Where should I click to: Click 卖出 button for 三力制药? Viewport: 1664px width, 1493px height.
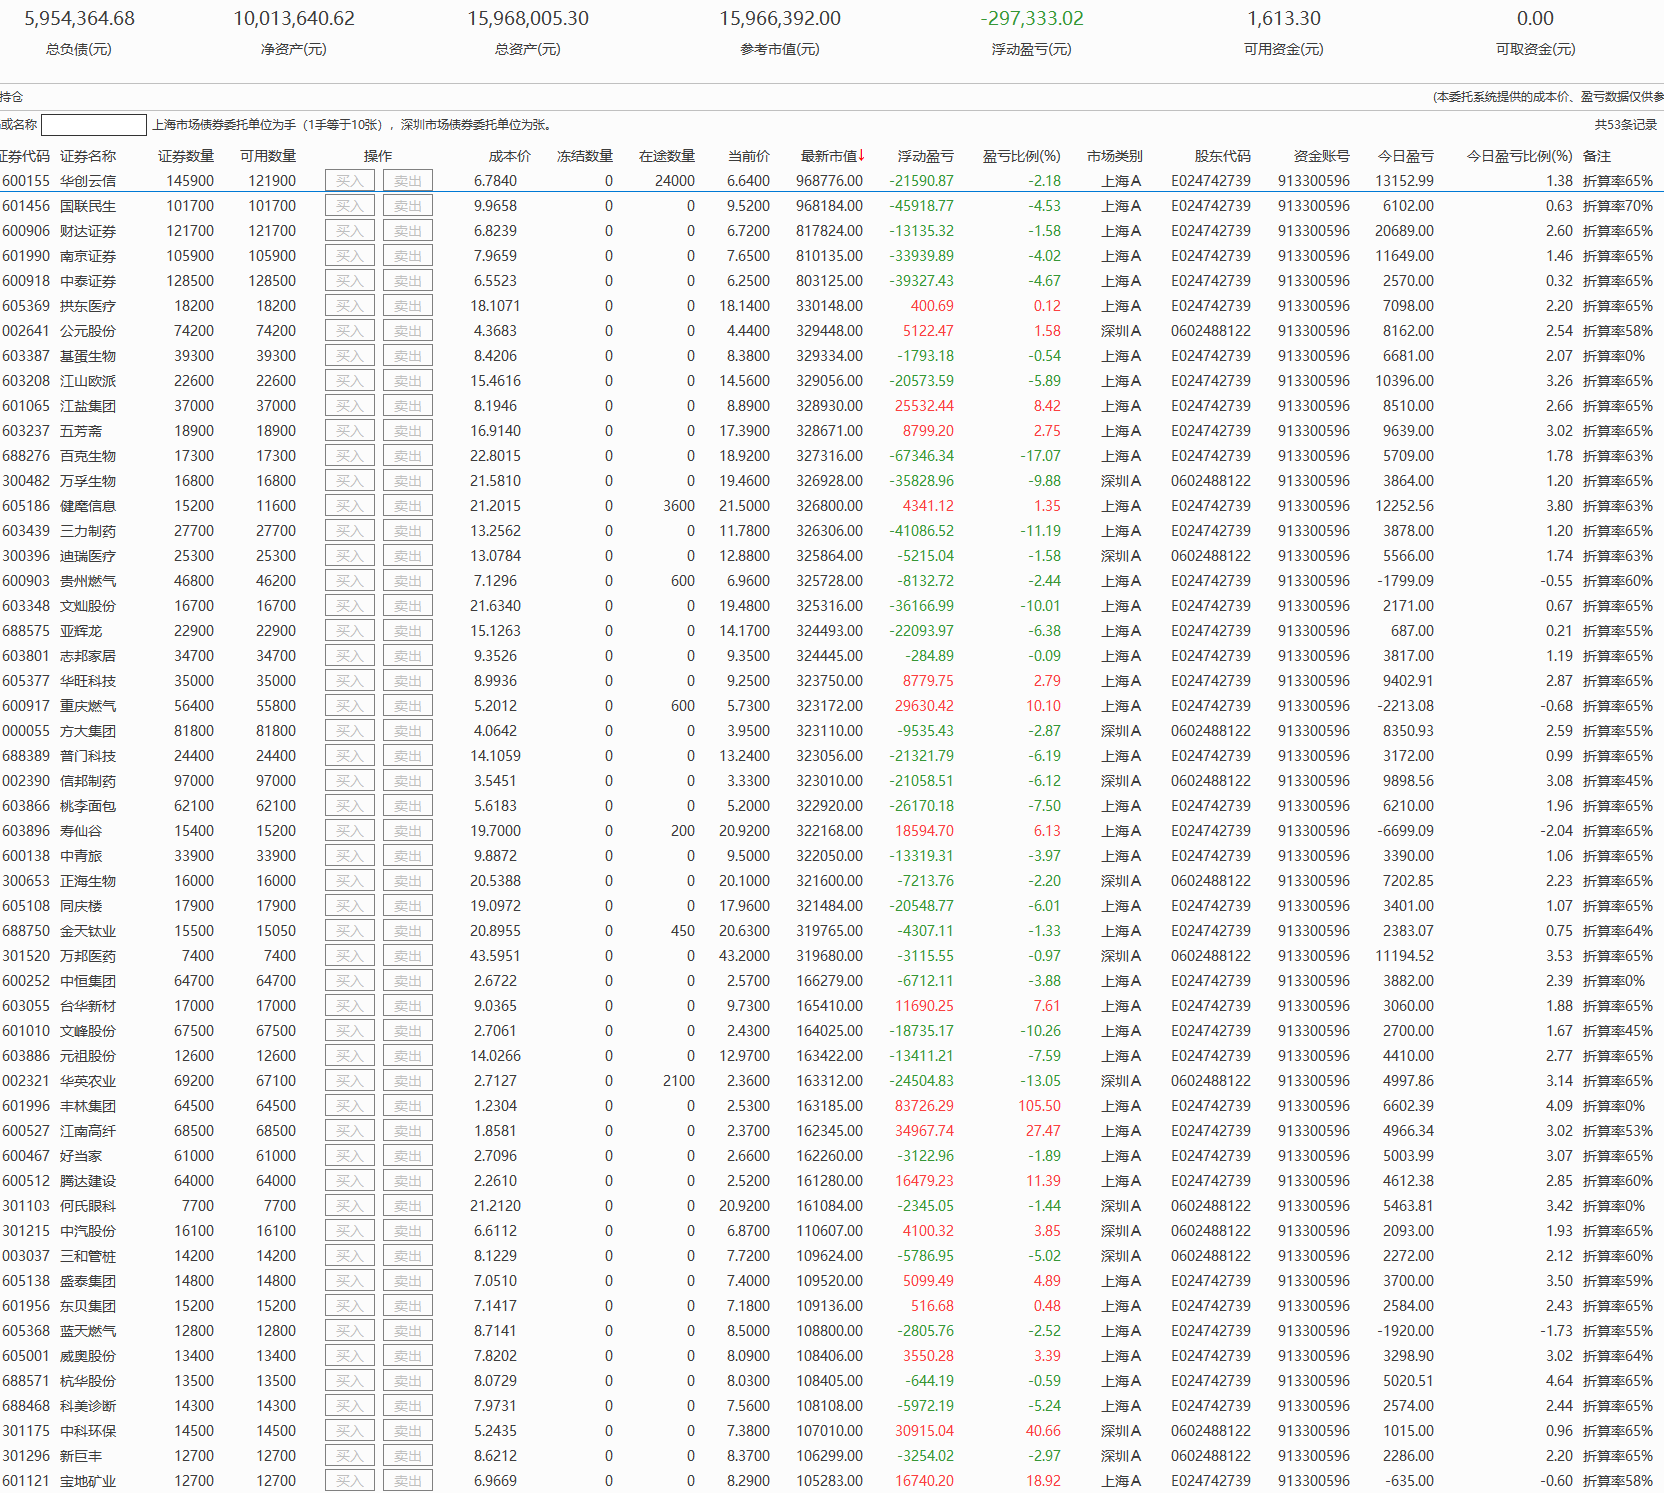point(408,531)
